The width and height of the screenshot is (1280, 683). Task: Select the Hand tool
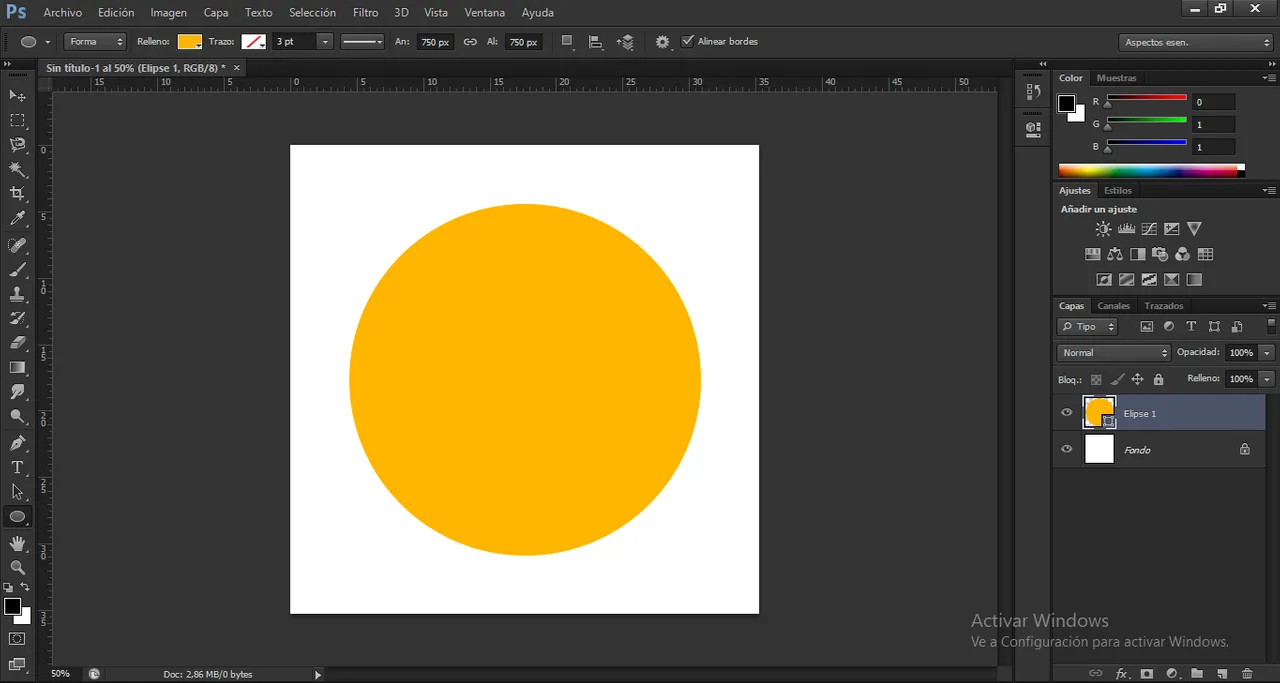[17, 543]
